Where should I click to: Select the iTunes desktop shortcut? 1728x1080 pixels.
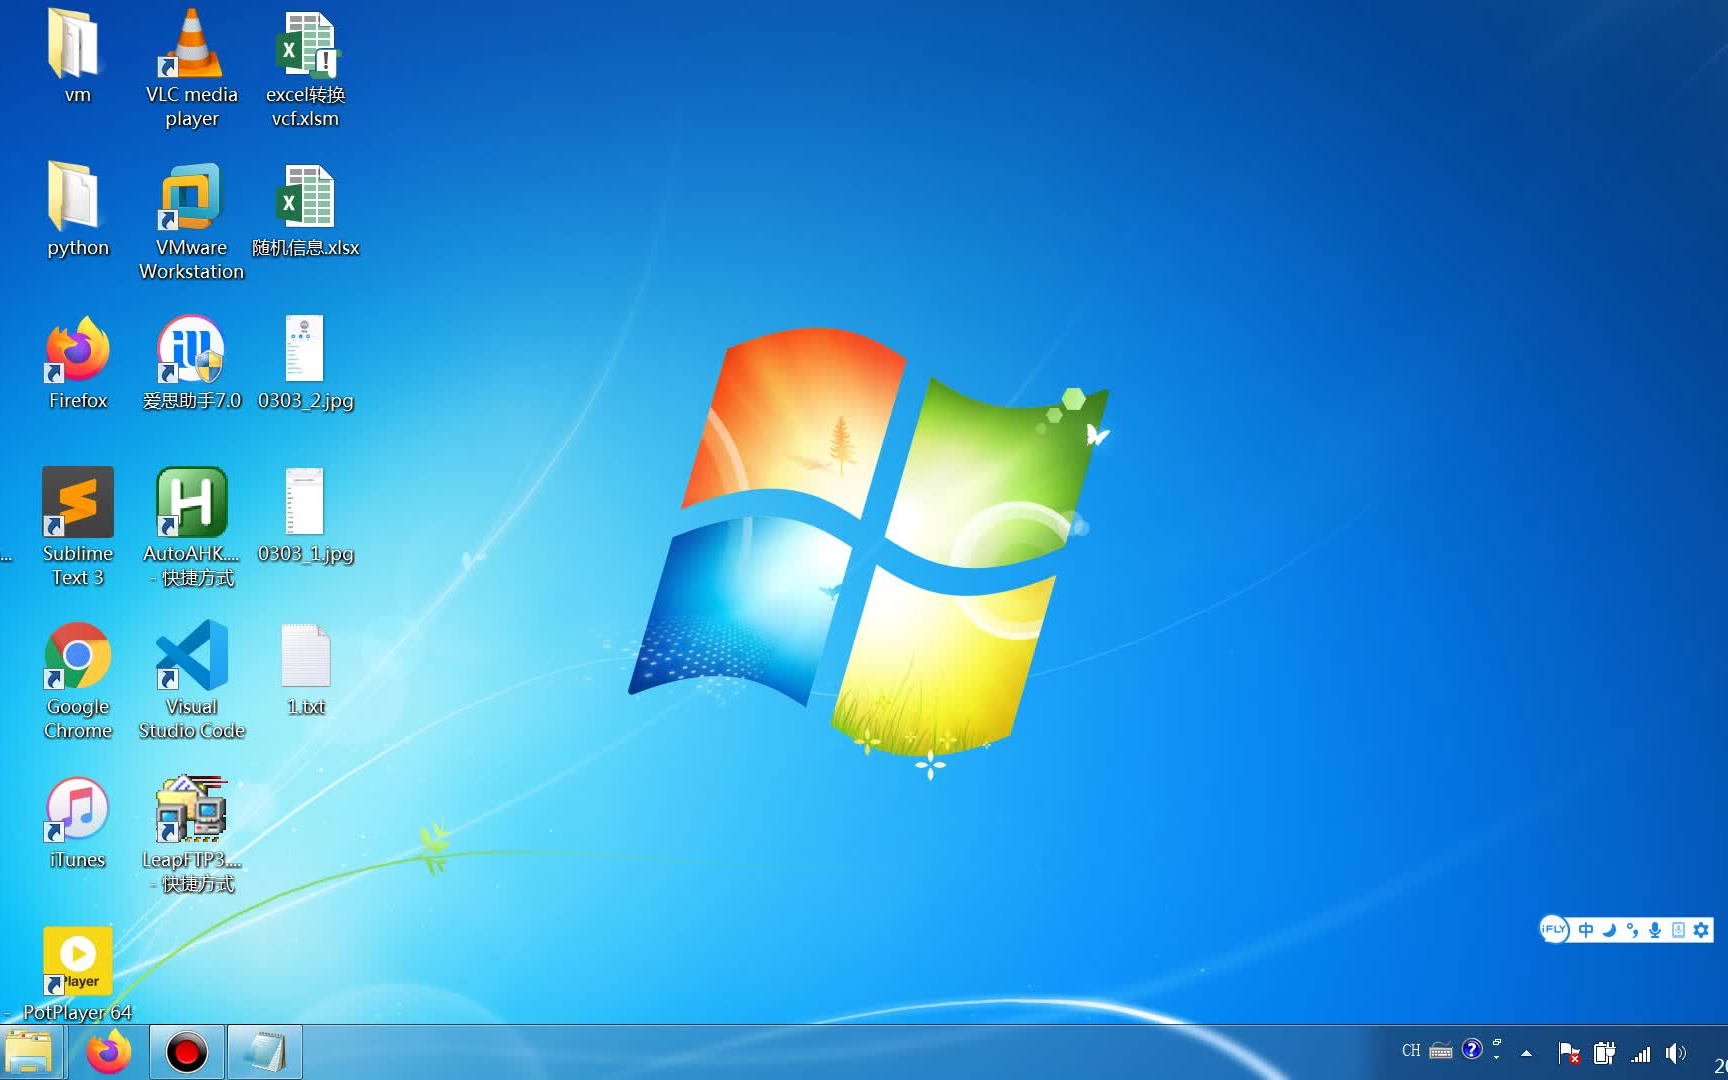point(77,822)
